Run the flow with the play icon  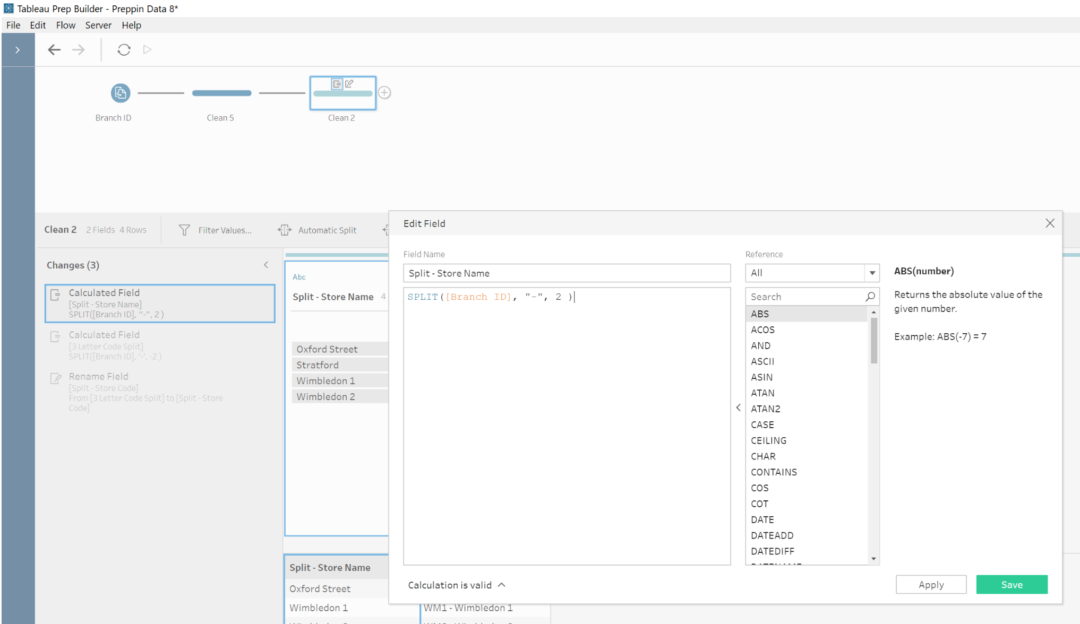[146, 49]
